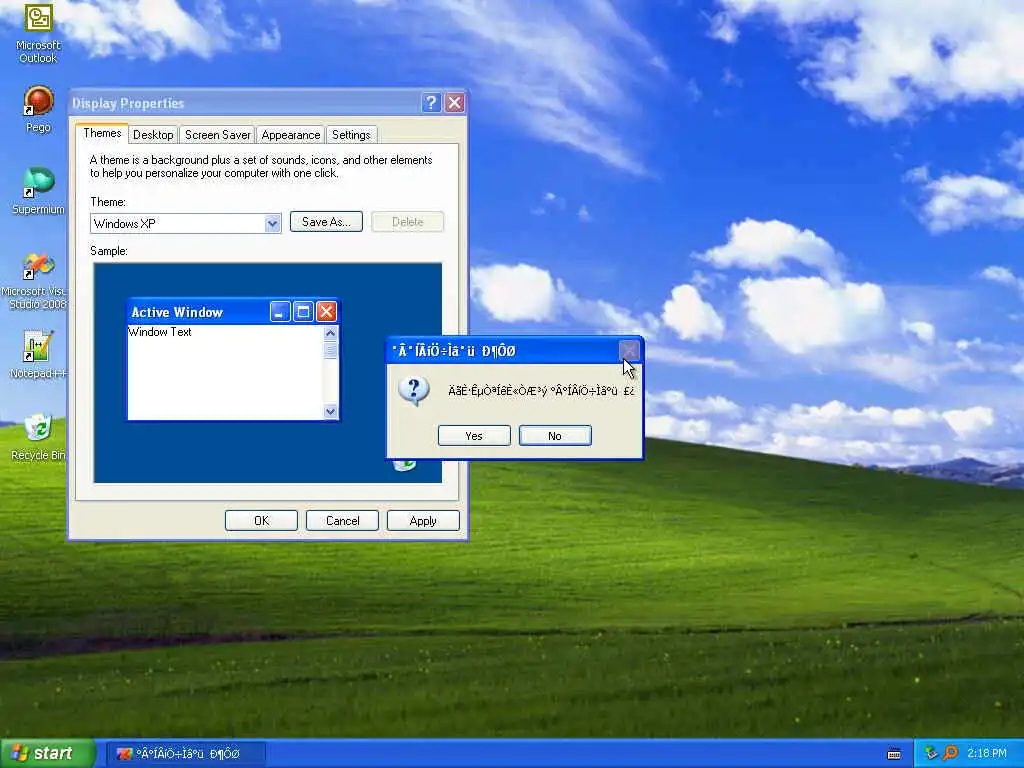Click Yes in the message dialog
Screen dimensions: 1024x768
click(474, 436)
